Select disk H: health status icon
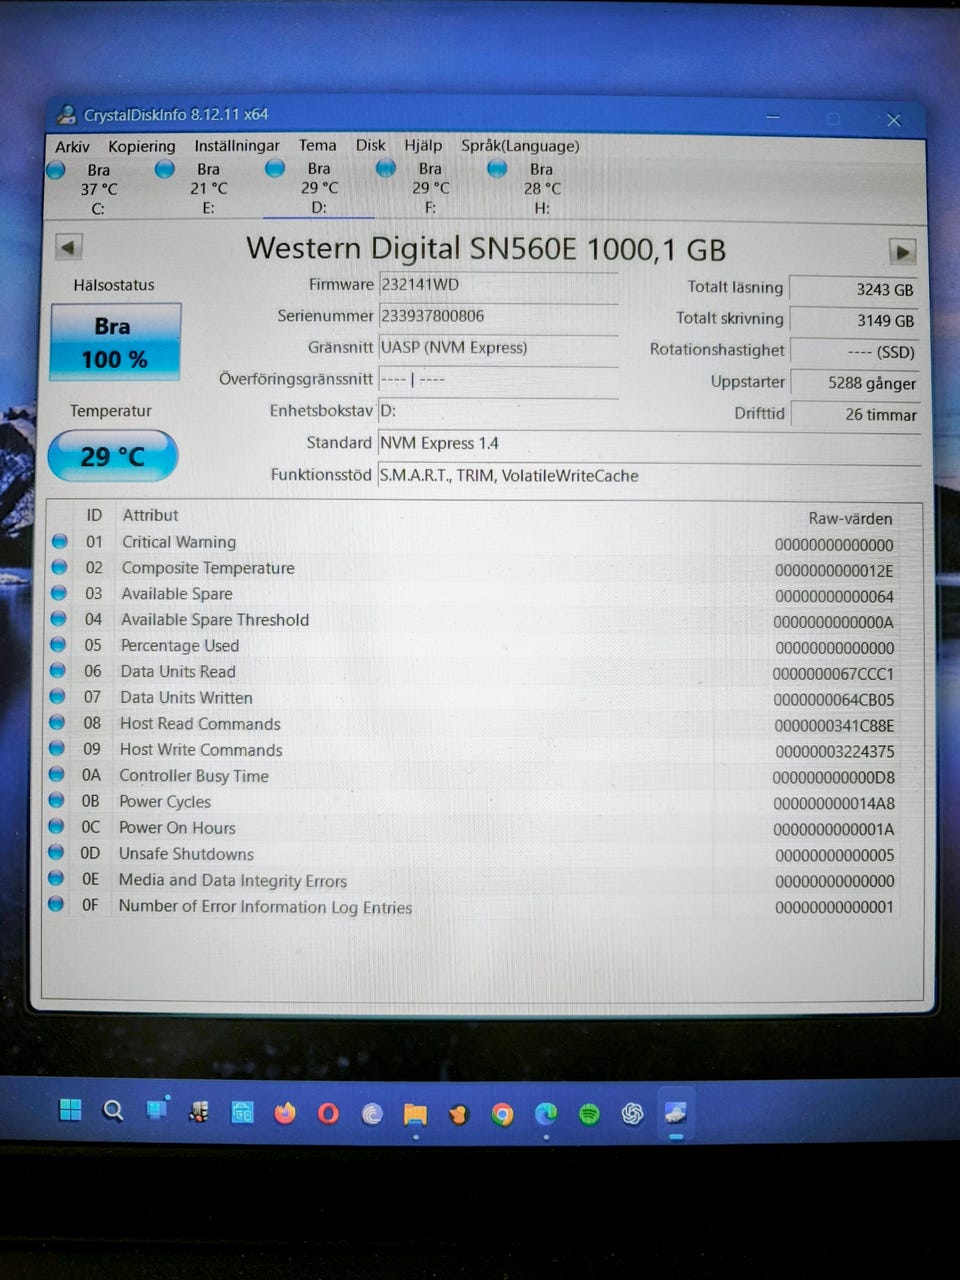This screenshot has height=1280, width=960. tap(497, 169)
